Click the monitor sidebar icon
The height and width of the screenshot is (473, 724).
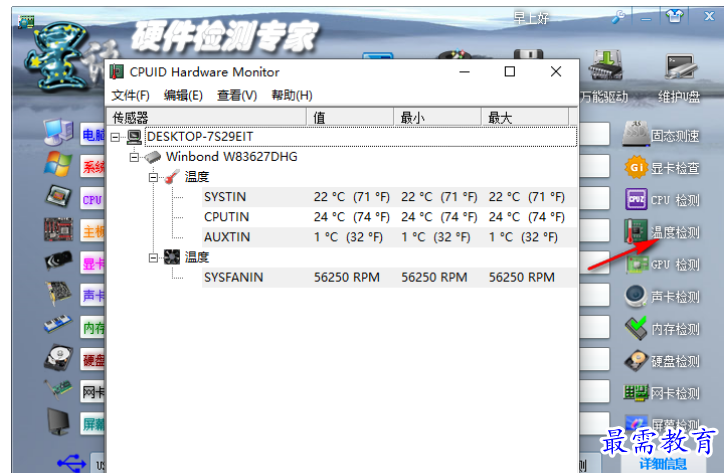[59, 421]
